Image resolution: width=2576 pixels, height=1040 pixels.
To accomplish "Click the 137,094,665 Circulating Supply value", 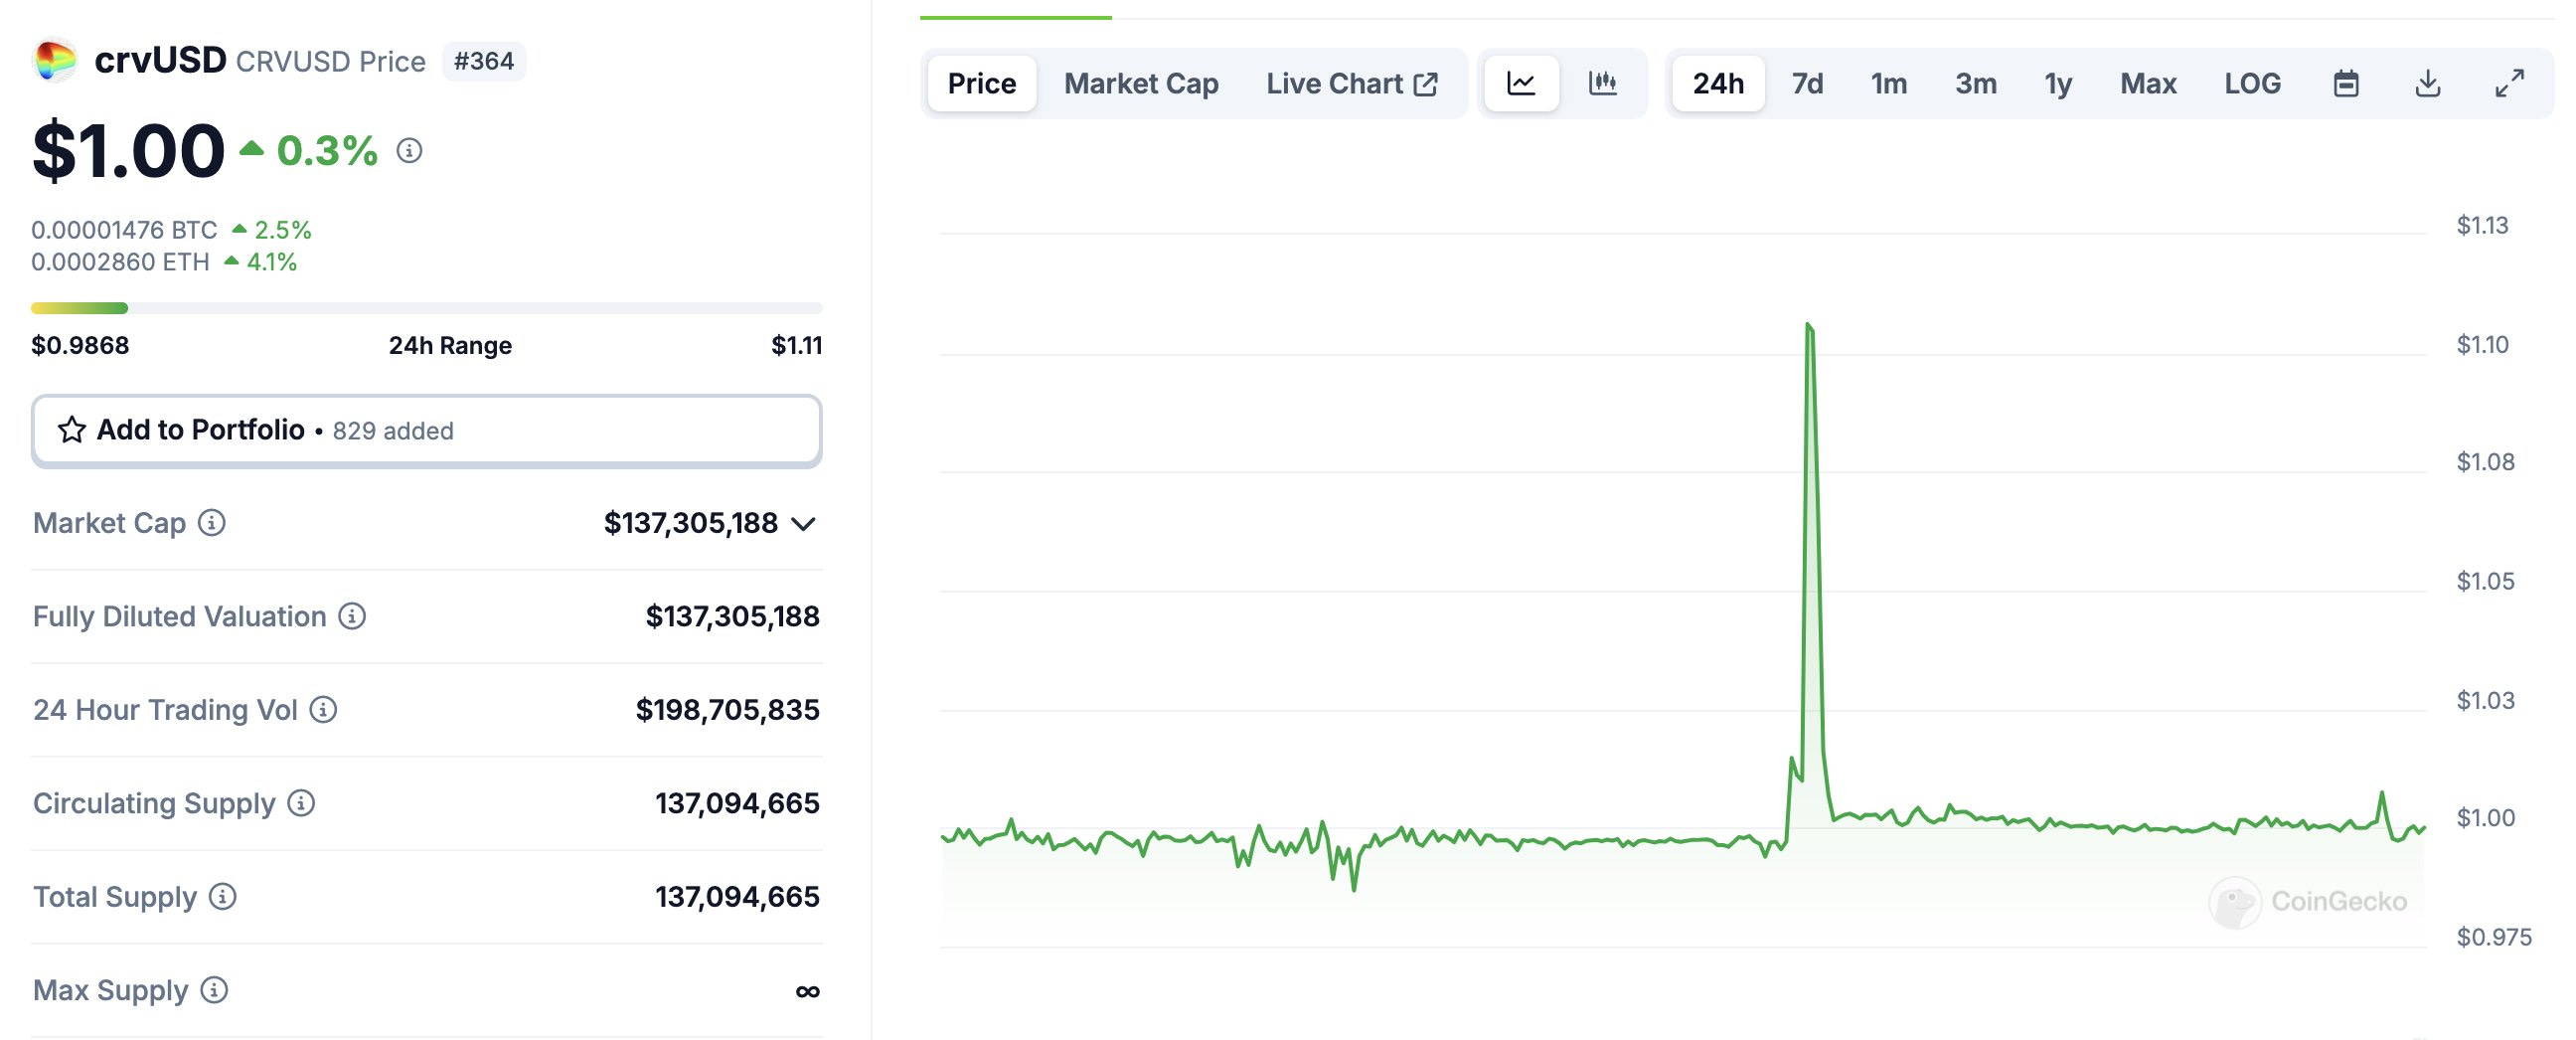I will point(738,803).
